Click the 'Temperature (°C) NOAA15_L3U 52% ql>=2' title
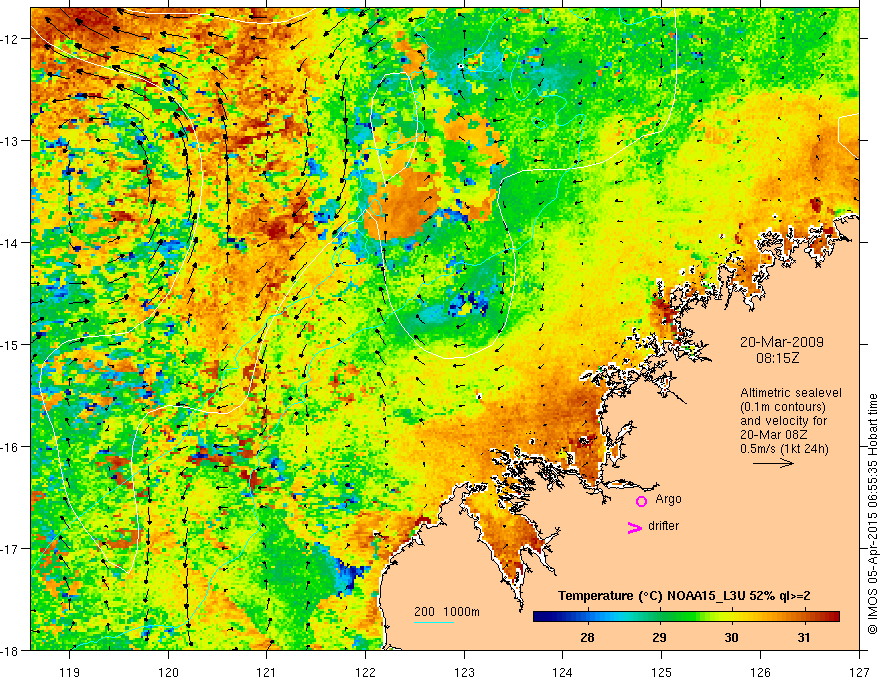Image resolution: width=880 pixels, height=680 pixels. click(x=684, y=596)
